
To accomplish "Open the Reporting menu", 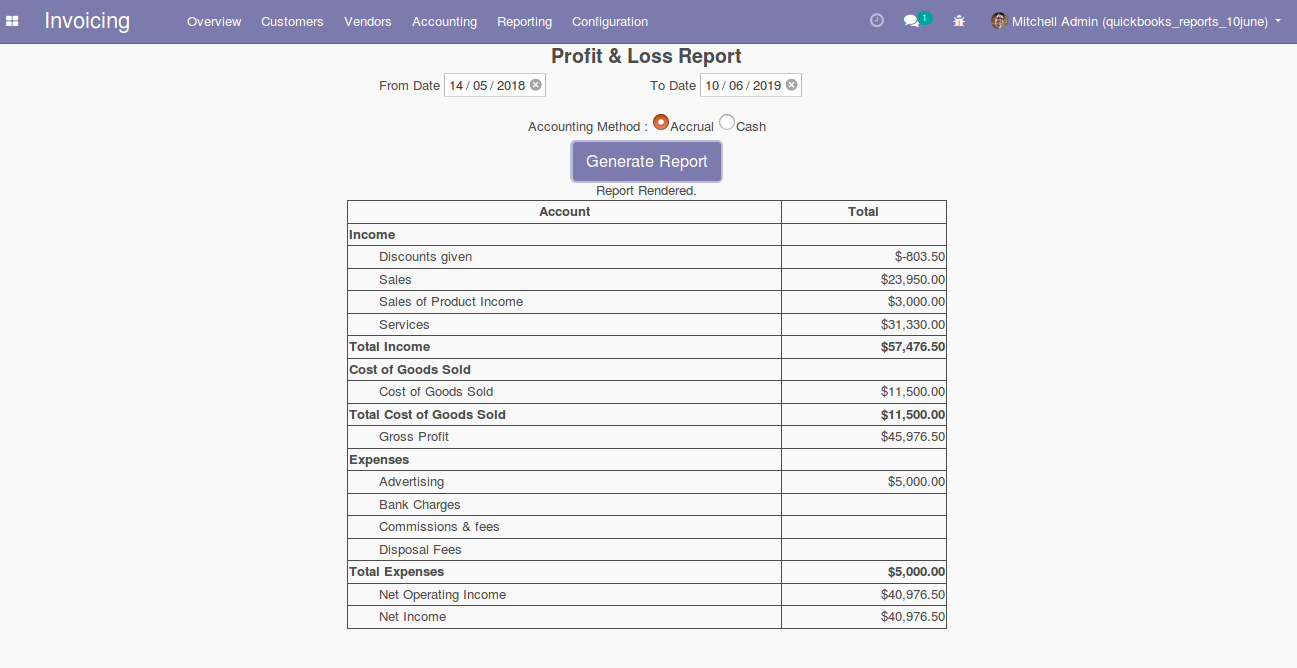I will (x=524, y=21).
